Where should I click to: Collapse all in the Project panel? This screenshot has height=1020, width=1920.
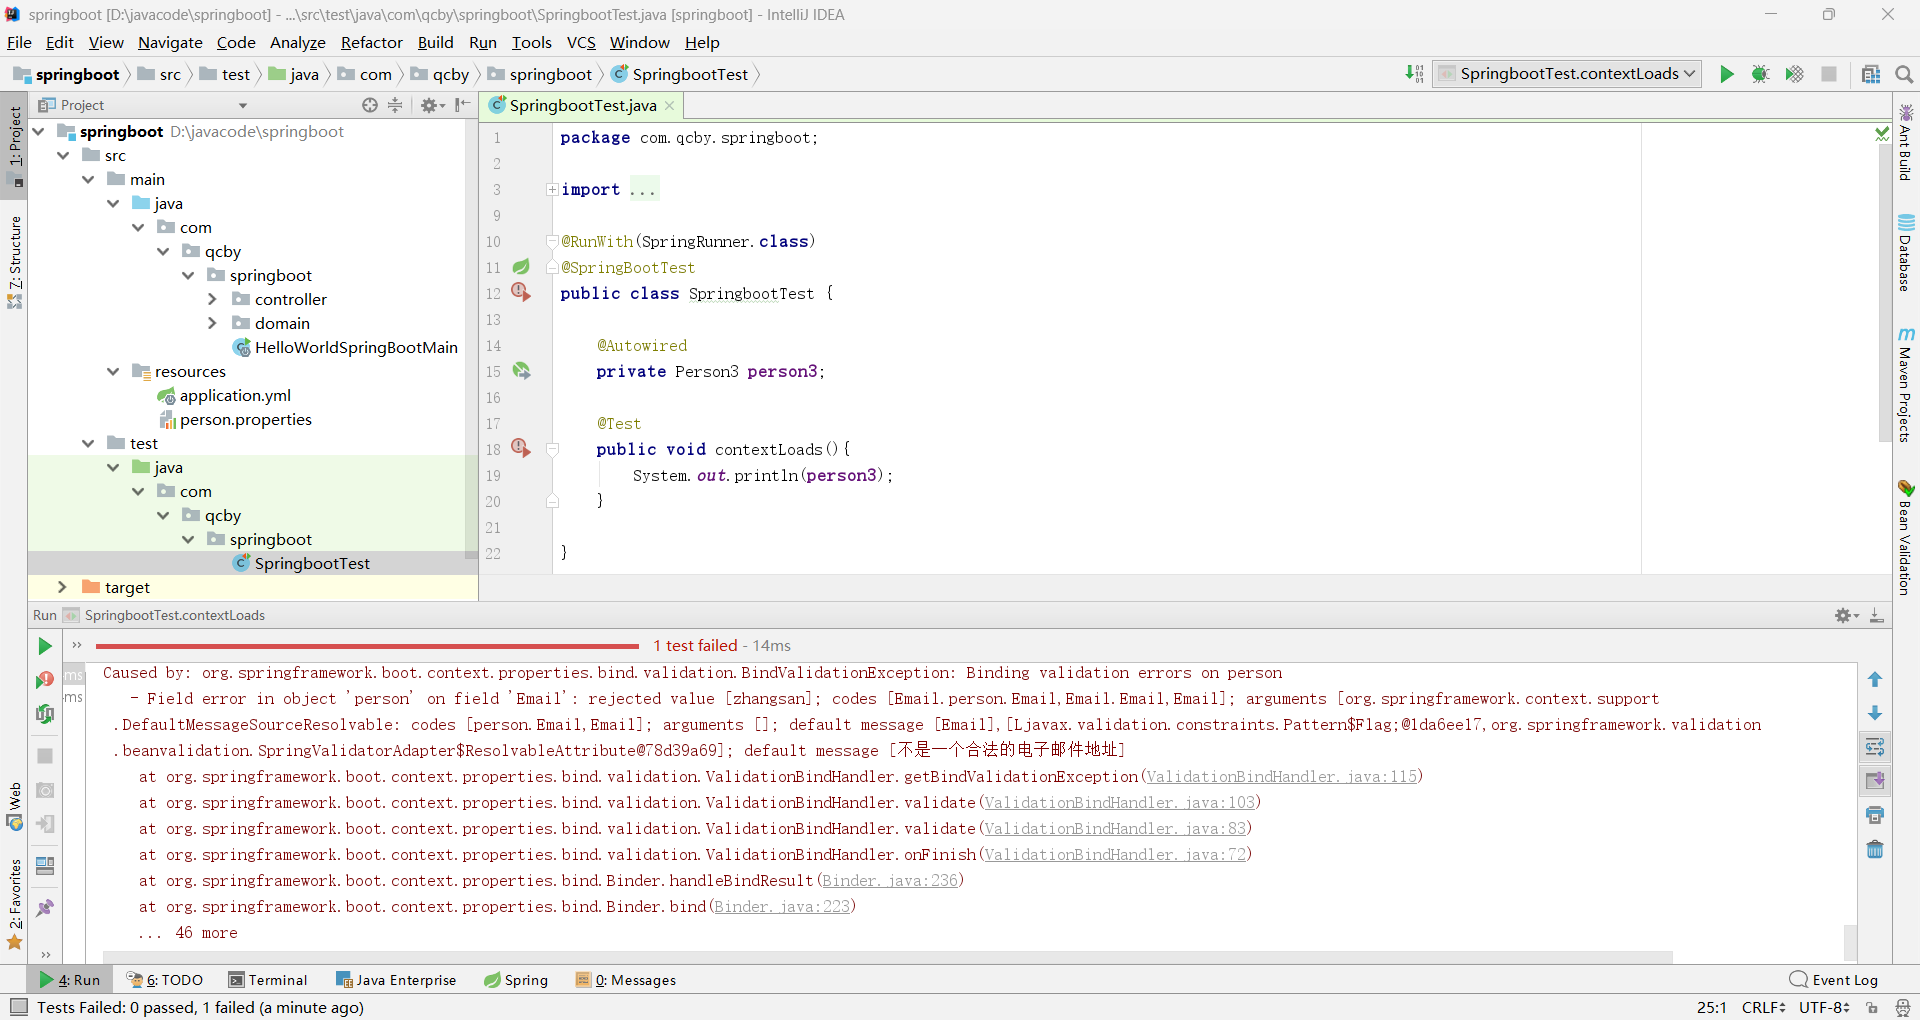[395, 105]
